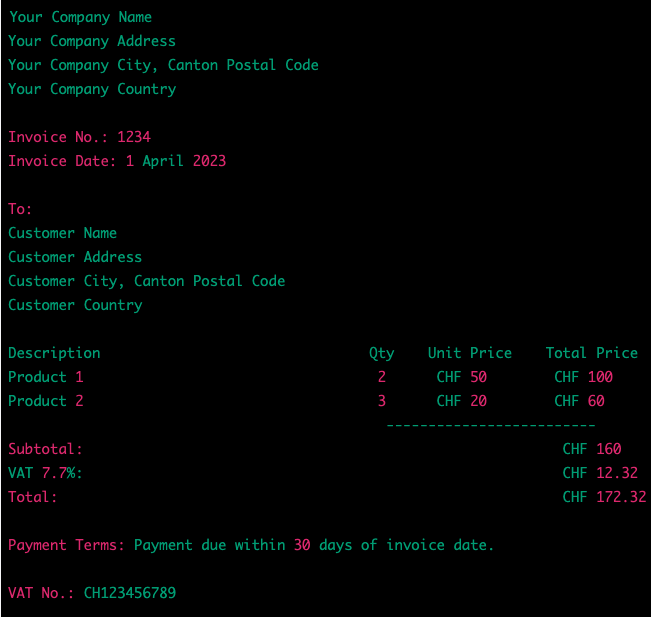The width and height of the screenshot is (651, 617).
Task: Click the 'Payment Terms:' label
Action: [x=67, y=545]
